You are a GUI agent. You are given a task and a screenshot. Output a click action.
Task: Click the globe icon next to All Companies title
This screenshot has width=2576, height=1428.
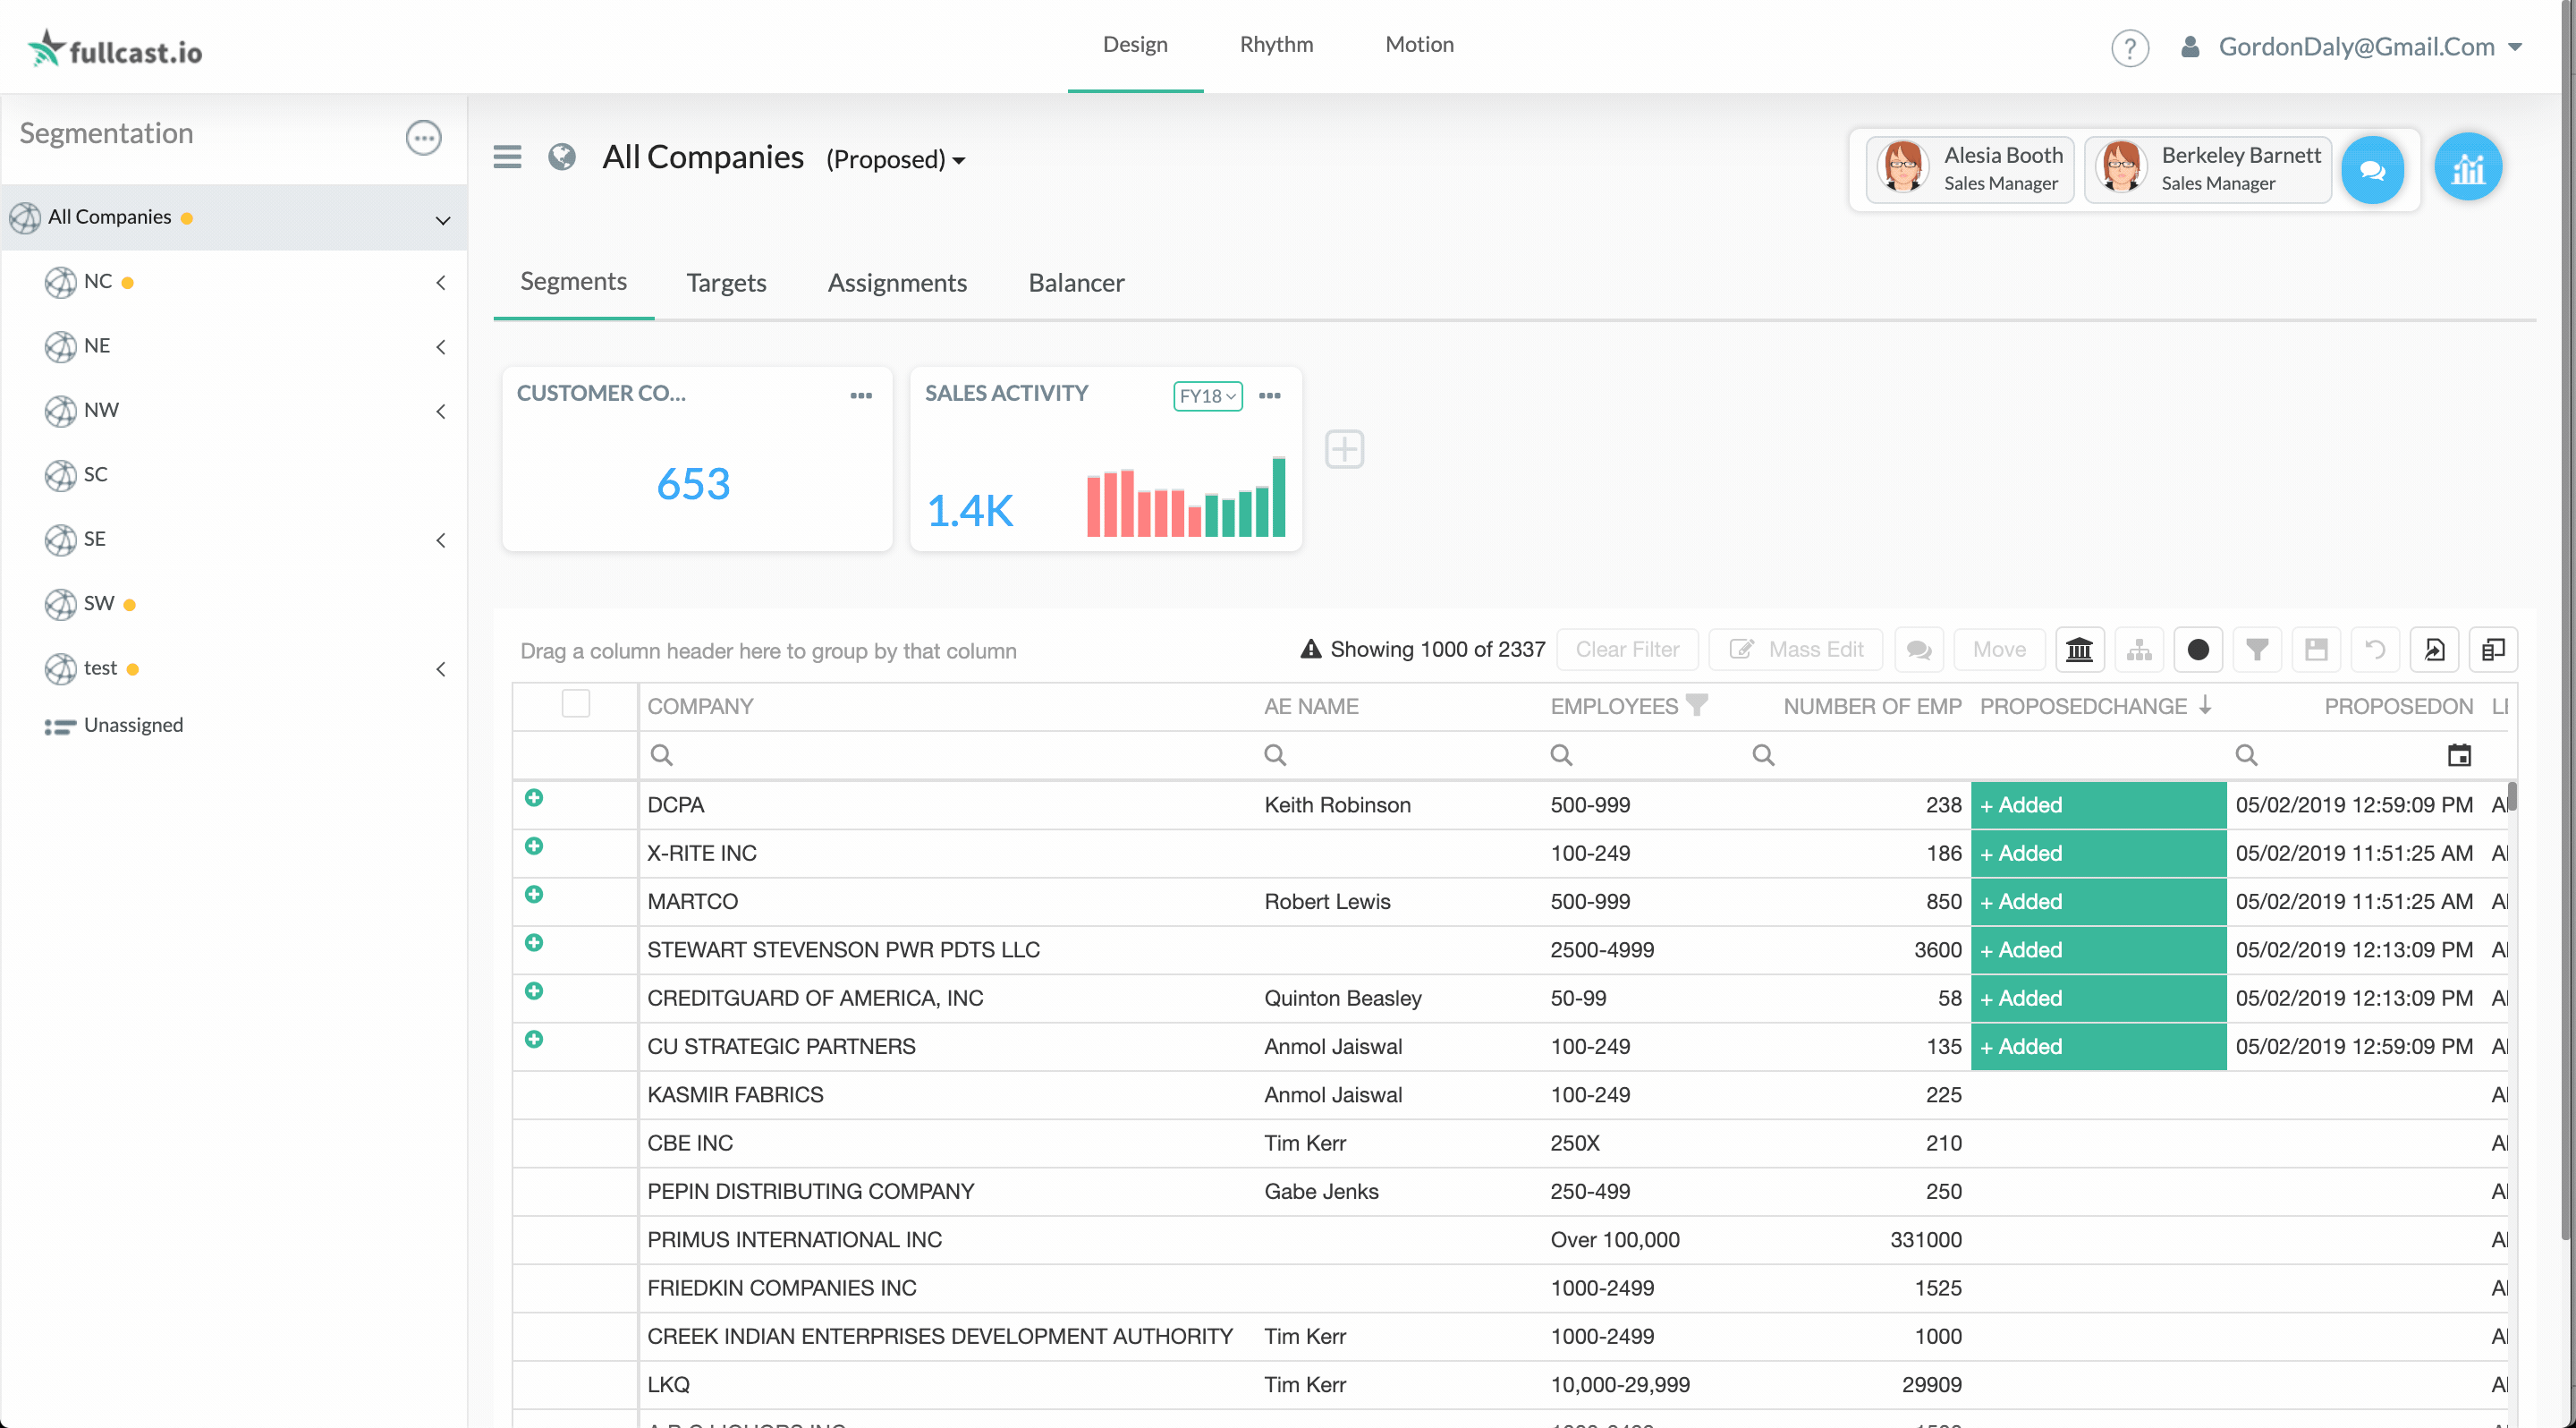(562, 157)
